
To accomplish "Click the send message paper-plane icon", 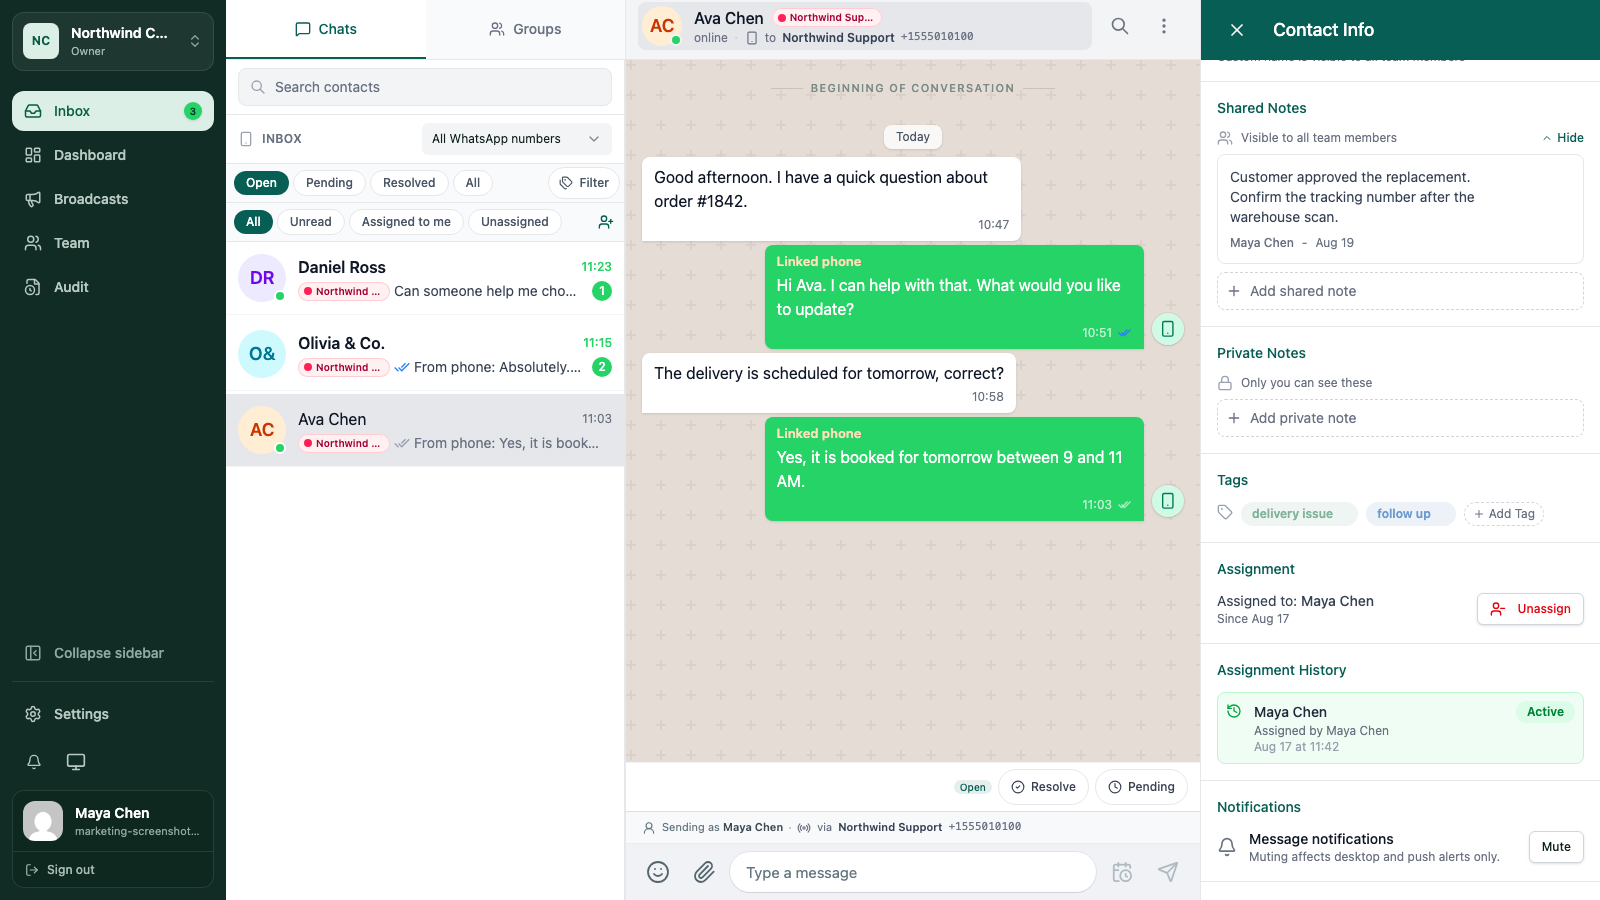I will pos(1168,872).
